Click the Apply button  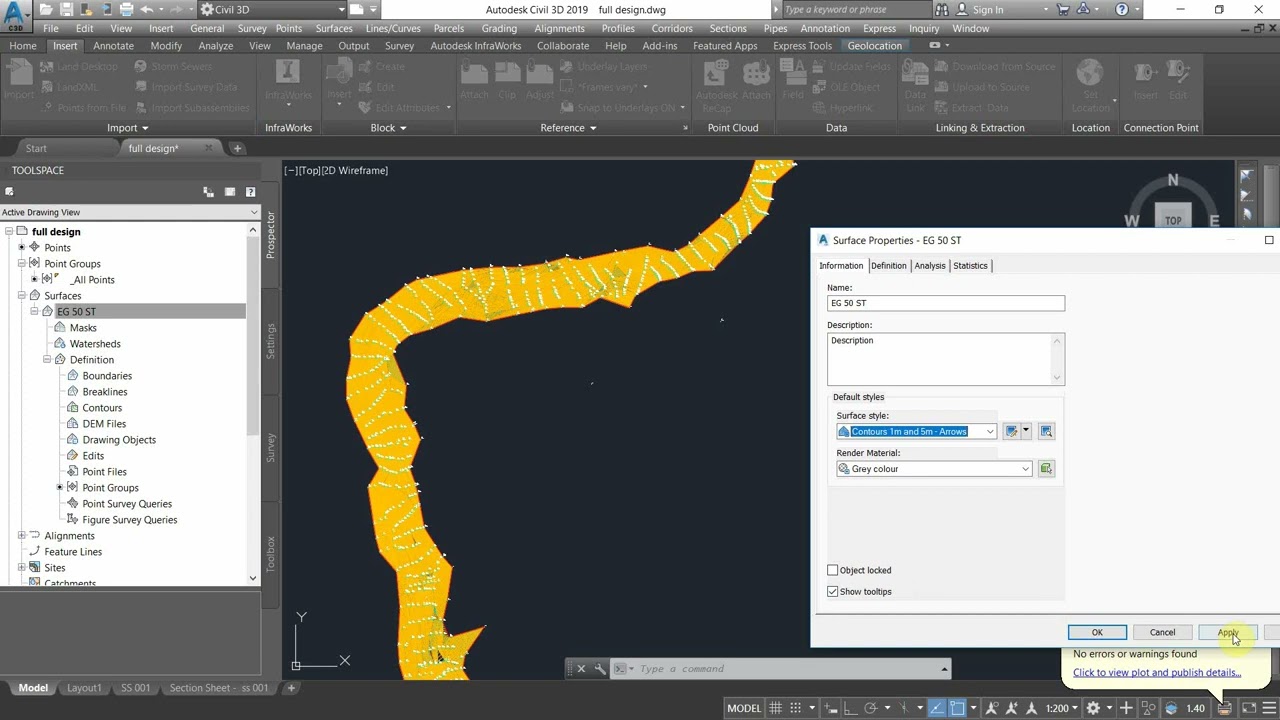(1228, 632)
